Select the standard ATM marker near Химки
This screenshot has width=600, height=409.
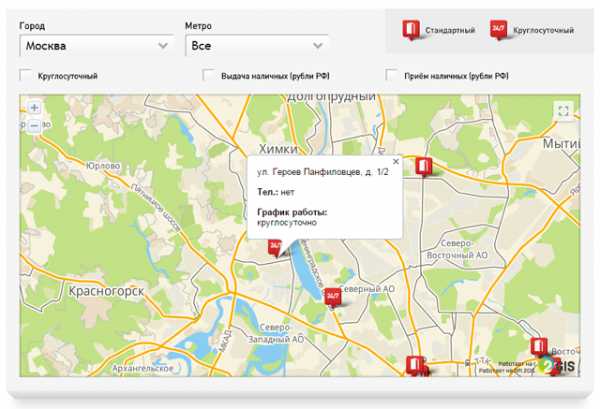(424, 166)
